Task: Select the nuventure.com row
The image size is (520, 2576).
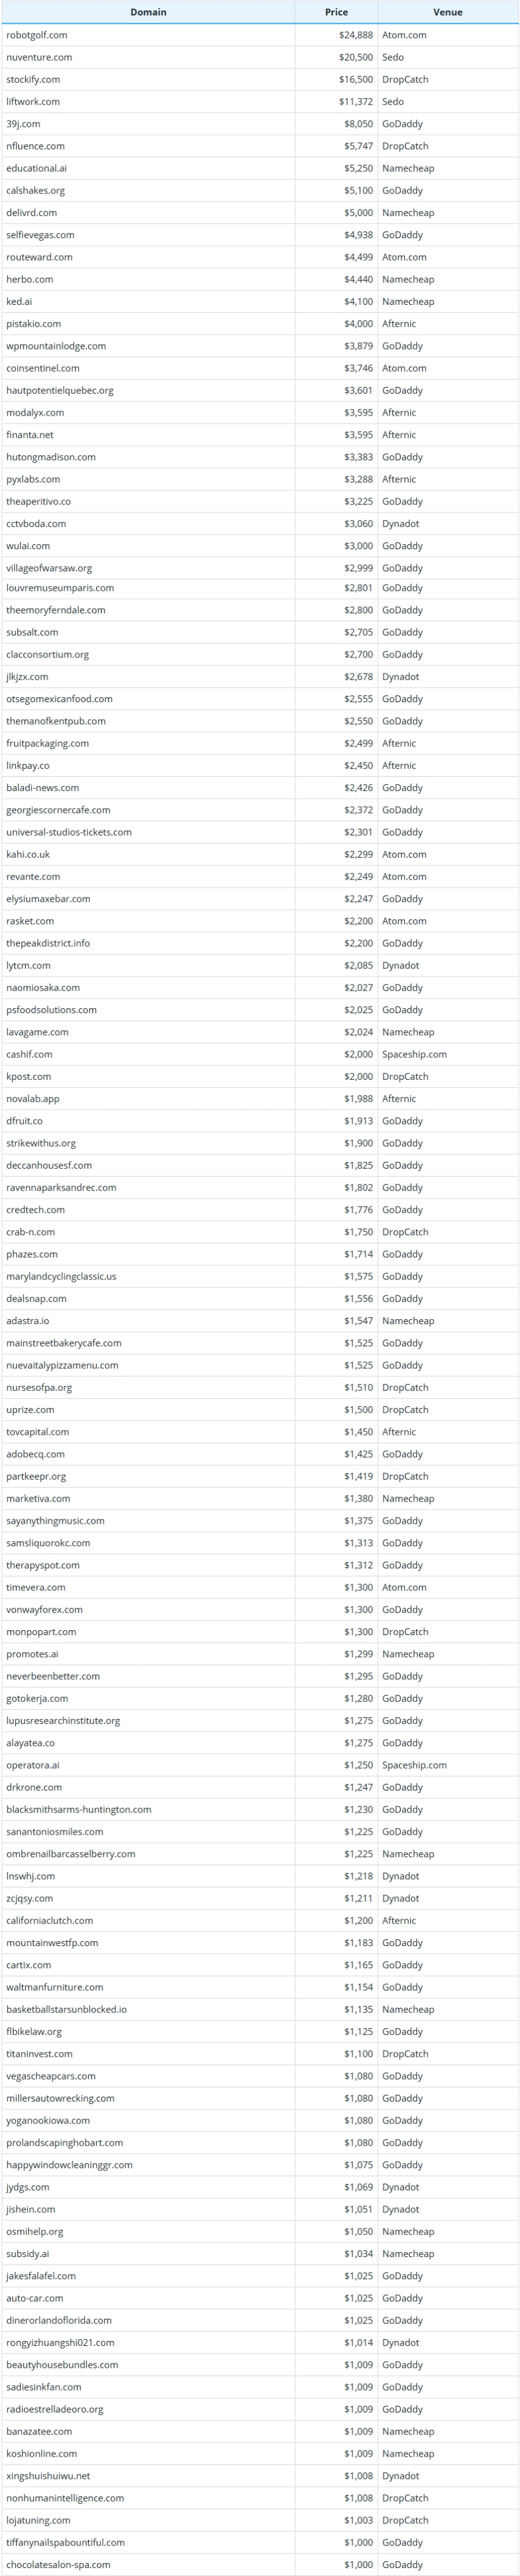Action: [x=260, y=57]
